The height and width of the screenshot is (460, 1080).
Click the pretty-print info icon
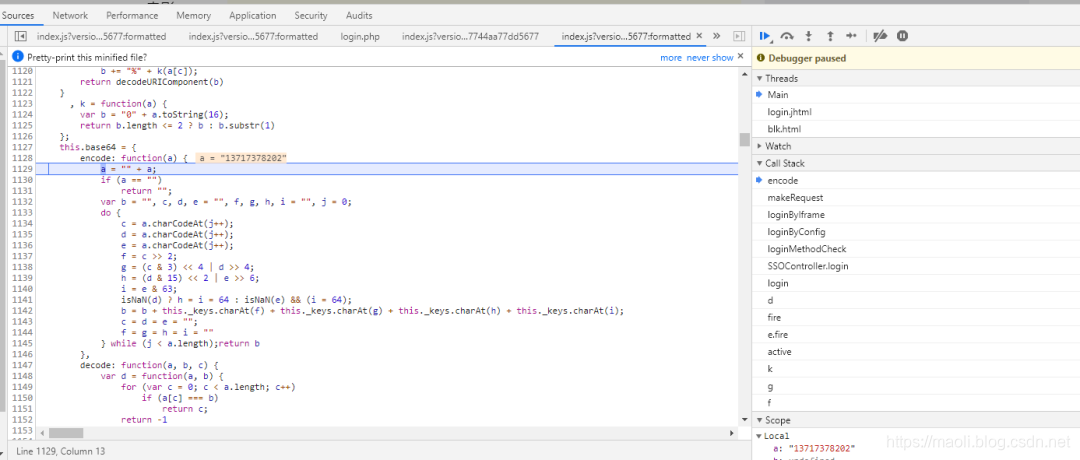17,56
